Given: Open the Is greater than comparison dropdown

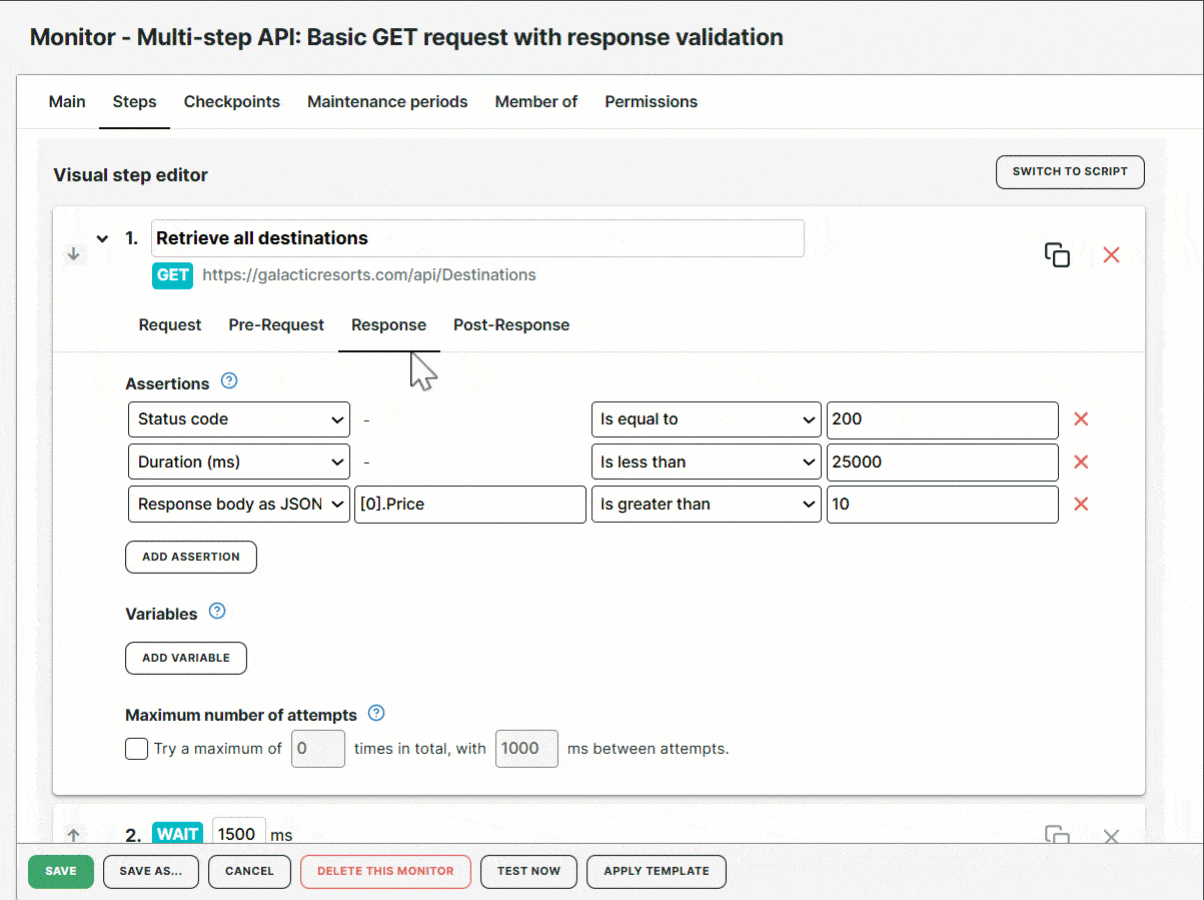Looking at the screenshot, I should 706,505.
